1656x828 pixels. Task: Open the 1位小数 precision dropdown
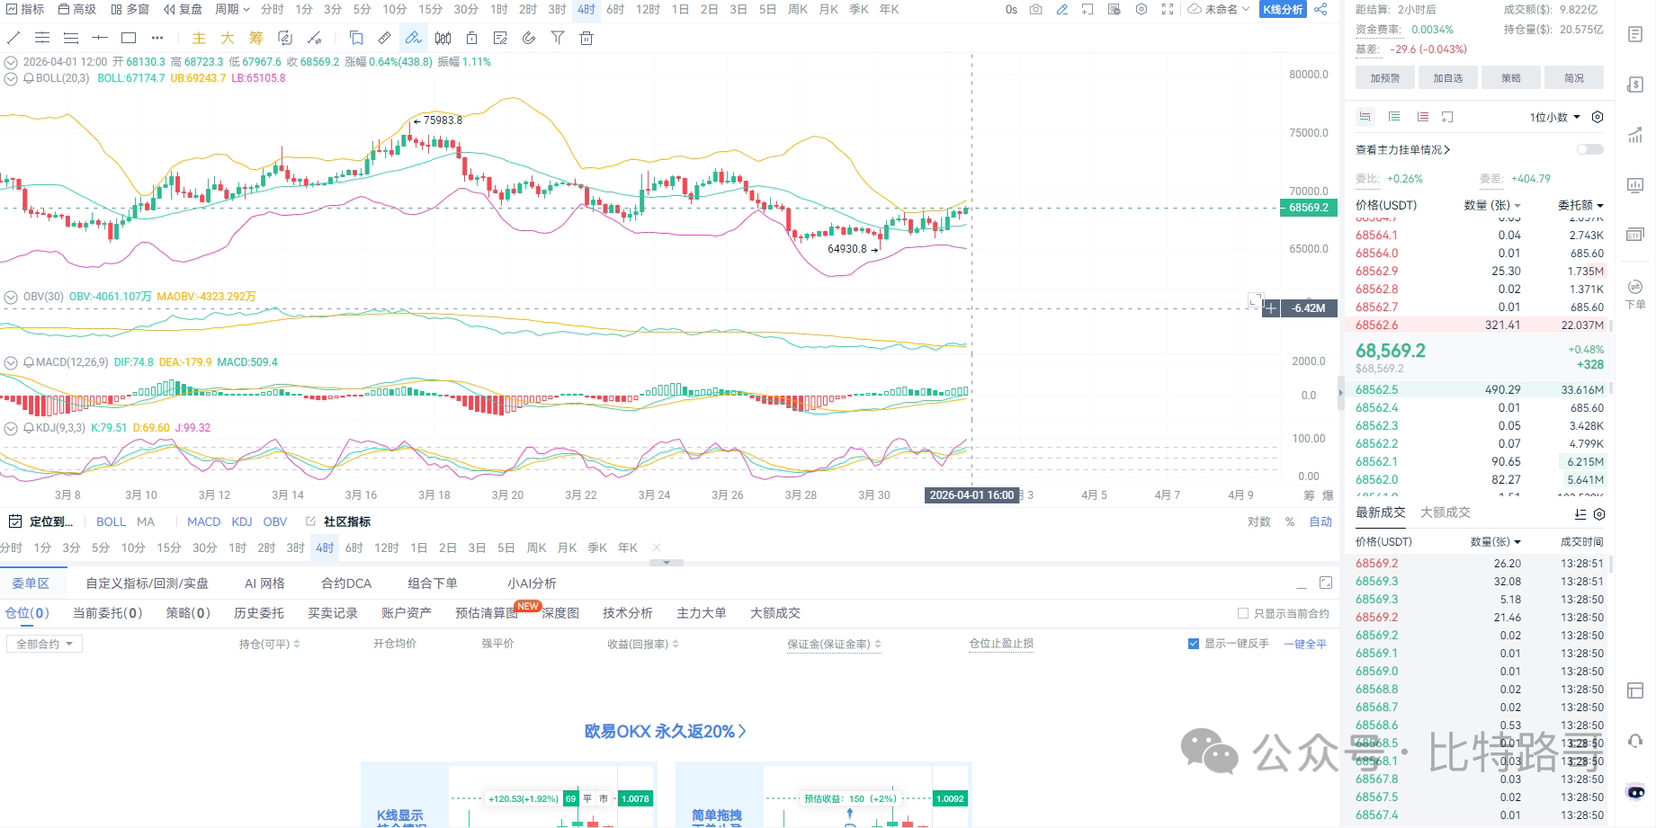click(x=1554, y=117)
